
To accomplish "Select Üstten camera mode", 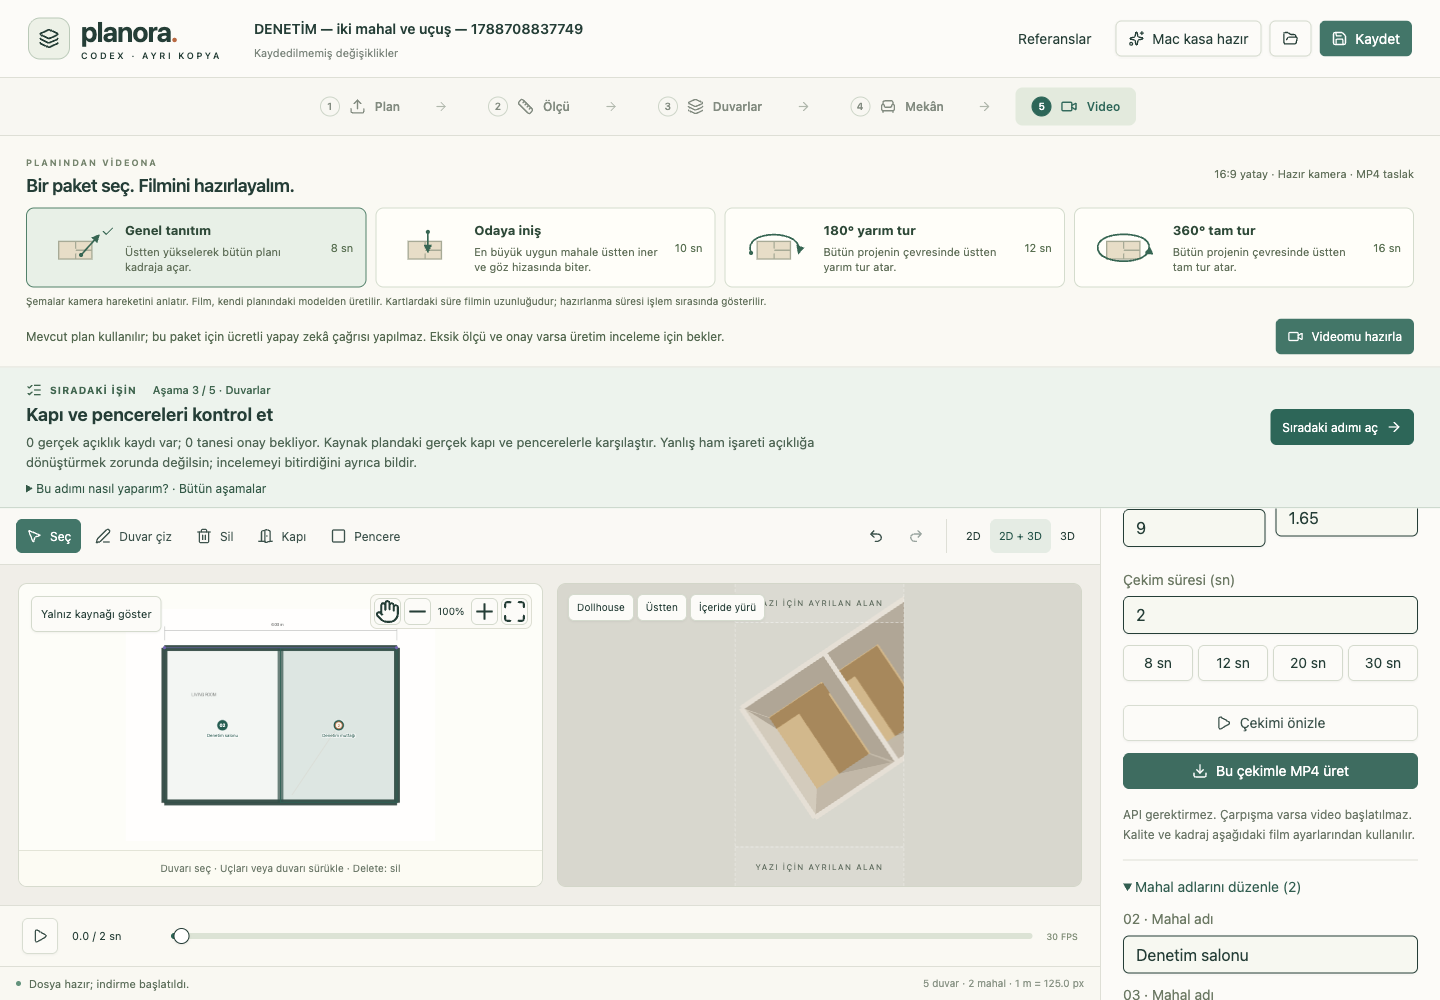I will point(661,607).
